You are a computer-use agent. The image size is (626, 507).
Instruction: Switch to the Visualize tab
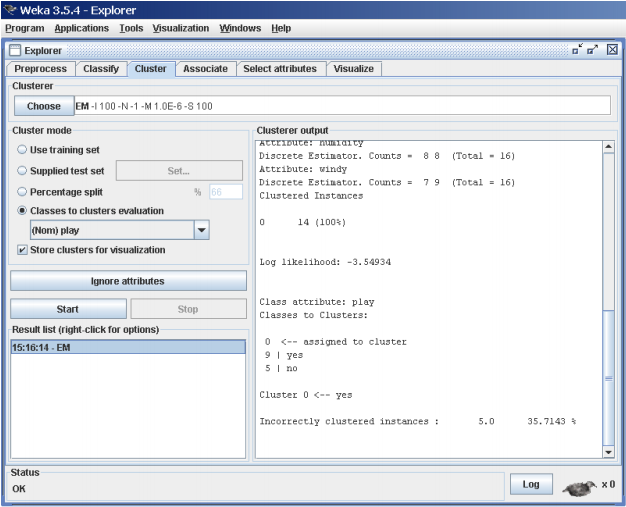354,69
